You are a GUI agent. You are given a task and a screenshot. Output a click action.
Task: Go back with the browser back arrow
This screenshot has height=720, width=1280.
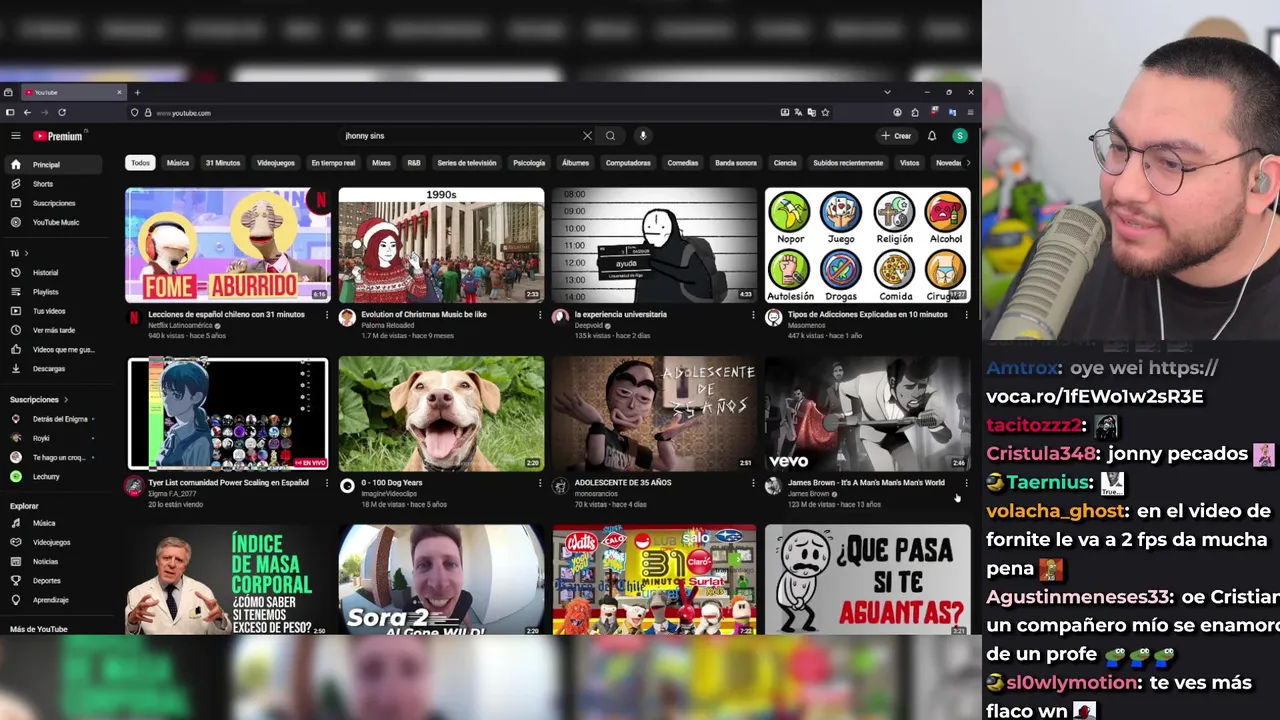click(x=27, y=113)
